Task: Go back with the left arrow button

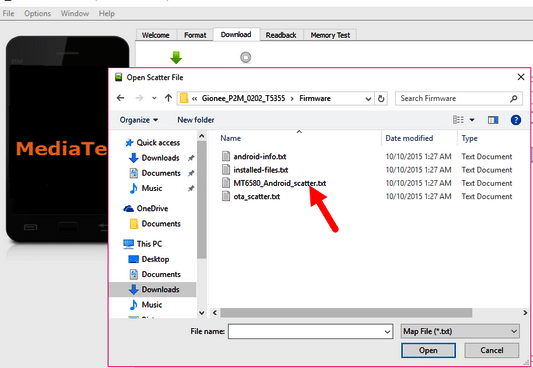Action: tap(120, 98)
